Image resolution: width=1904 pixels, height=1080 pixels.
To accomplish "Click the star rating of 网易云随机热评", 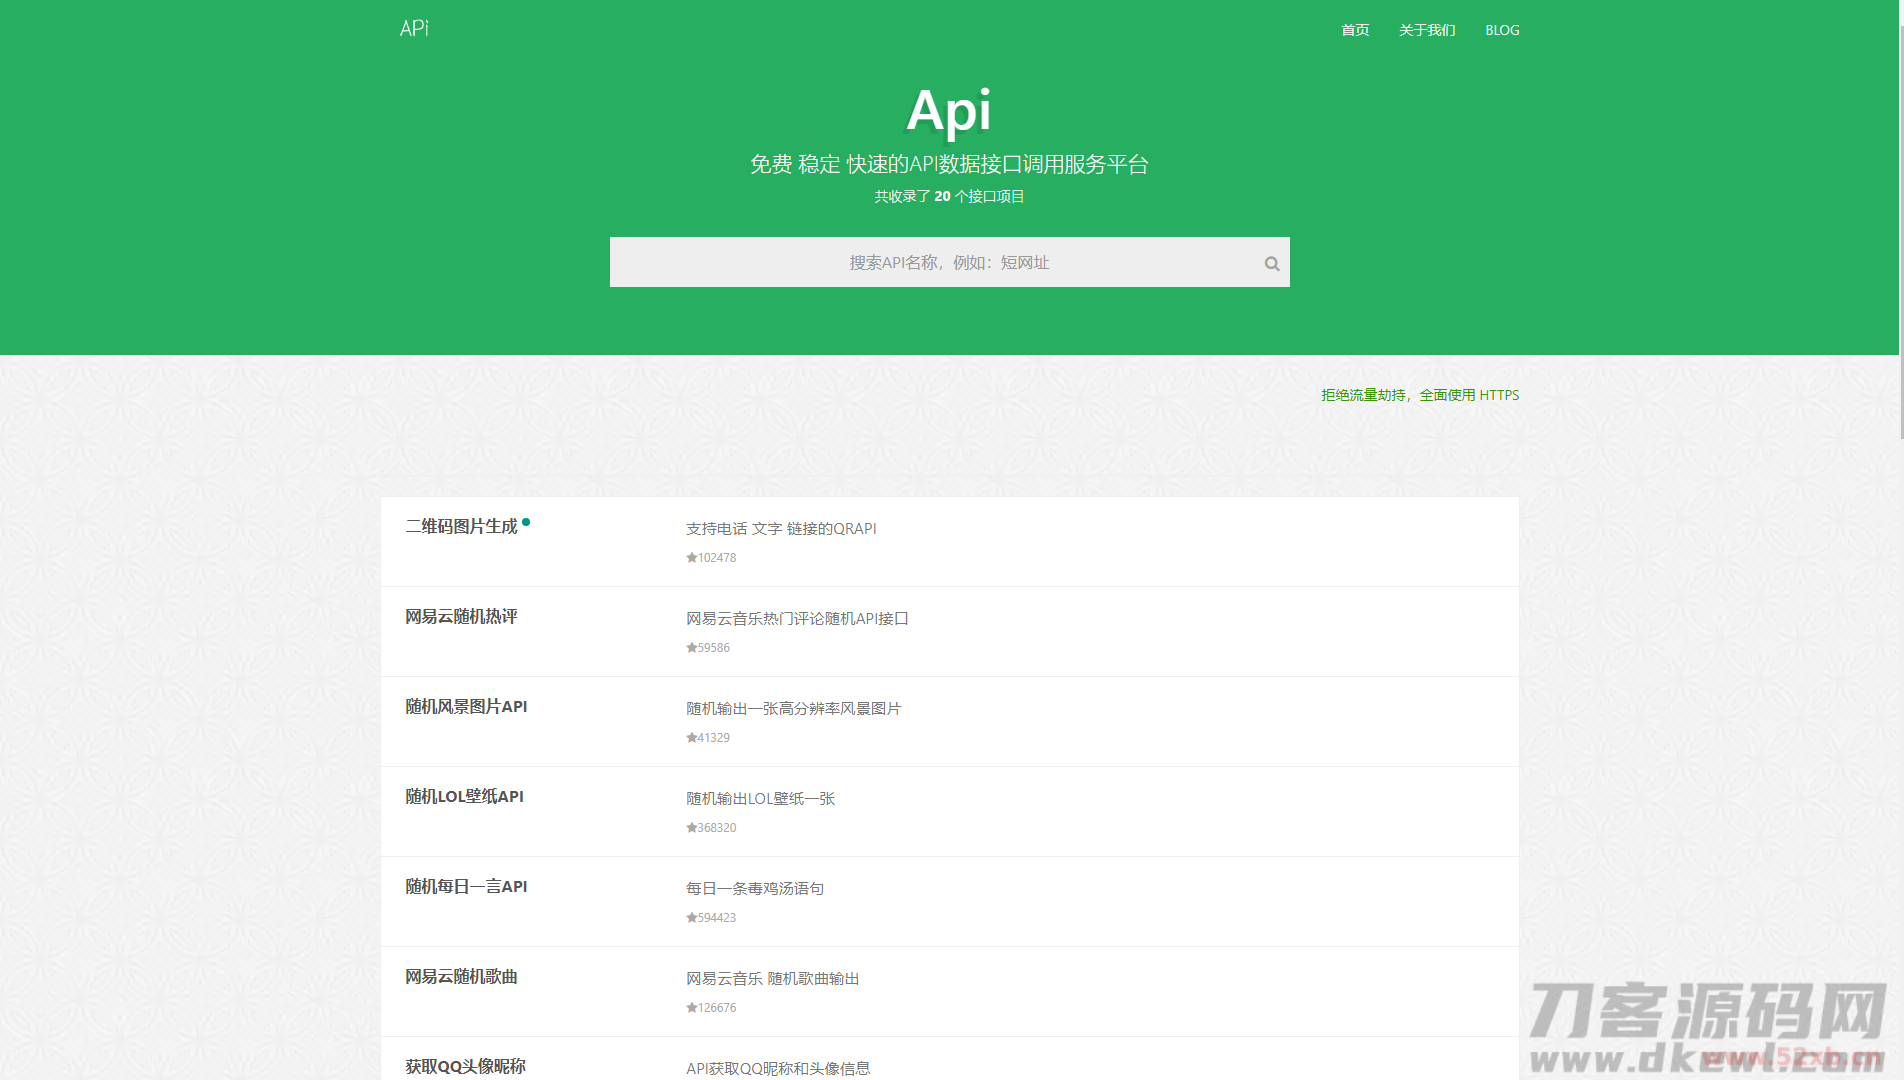I will point(690,647).
